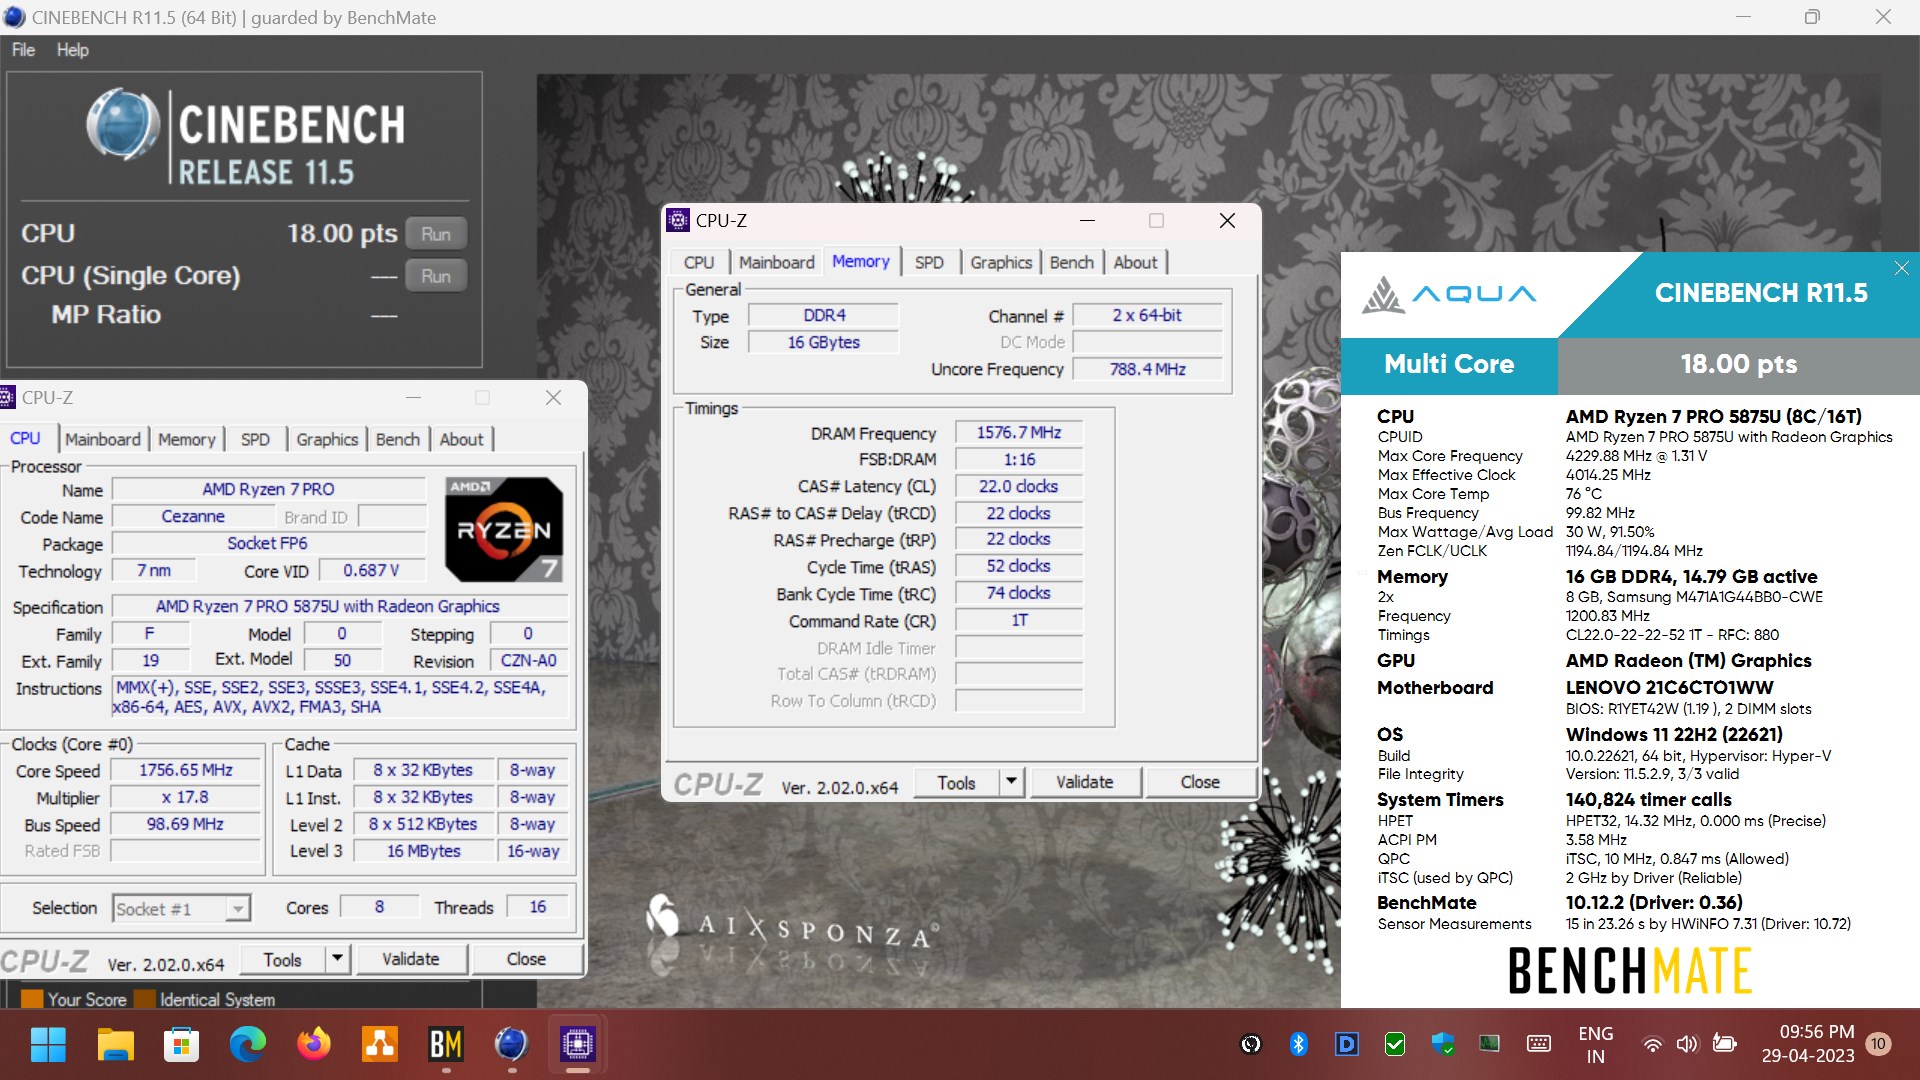Open the Tools dropdown arrow in Memory CPU-Z window
Screen dimensions: 1920x1080
click(x=1011, y=782)
